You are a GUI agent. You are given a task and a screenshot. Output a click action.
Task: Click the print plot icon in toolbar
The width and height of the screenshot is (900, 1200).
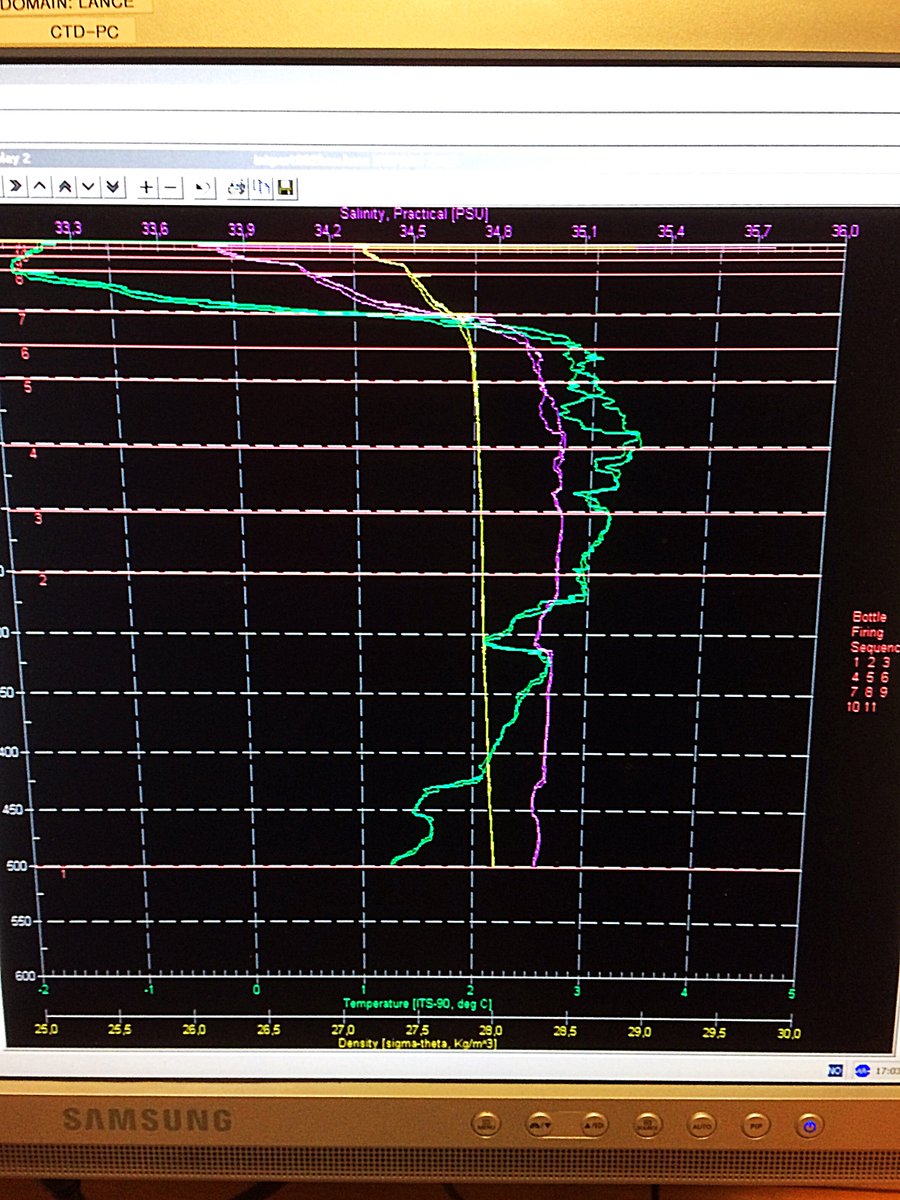(x=237, y=187)
